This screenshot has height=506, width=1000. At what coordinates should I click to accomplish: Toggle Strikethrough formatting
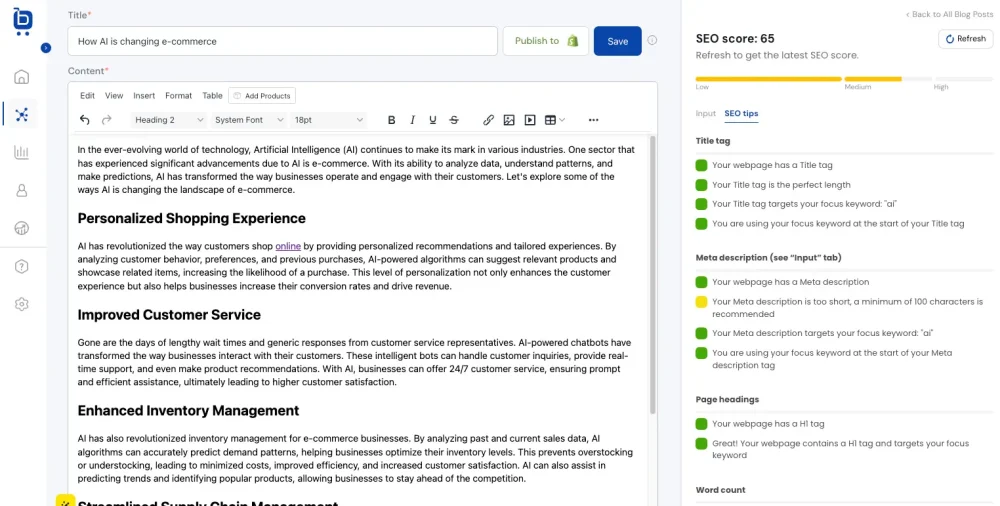click(454, 120)
